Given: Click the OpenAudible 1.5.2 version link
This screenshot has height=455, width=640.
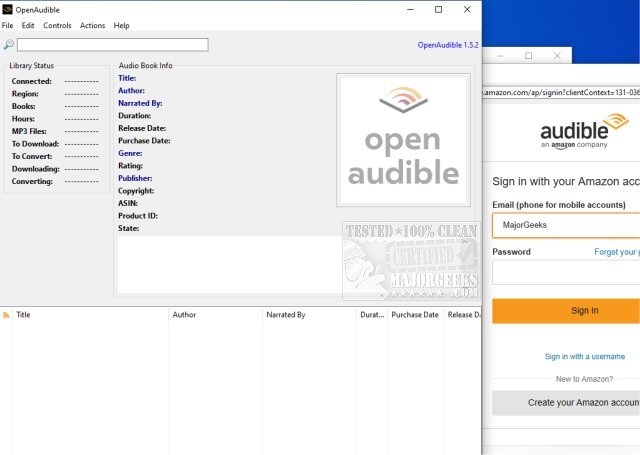Looking at the screenshot, I should click(448, 45).
